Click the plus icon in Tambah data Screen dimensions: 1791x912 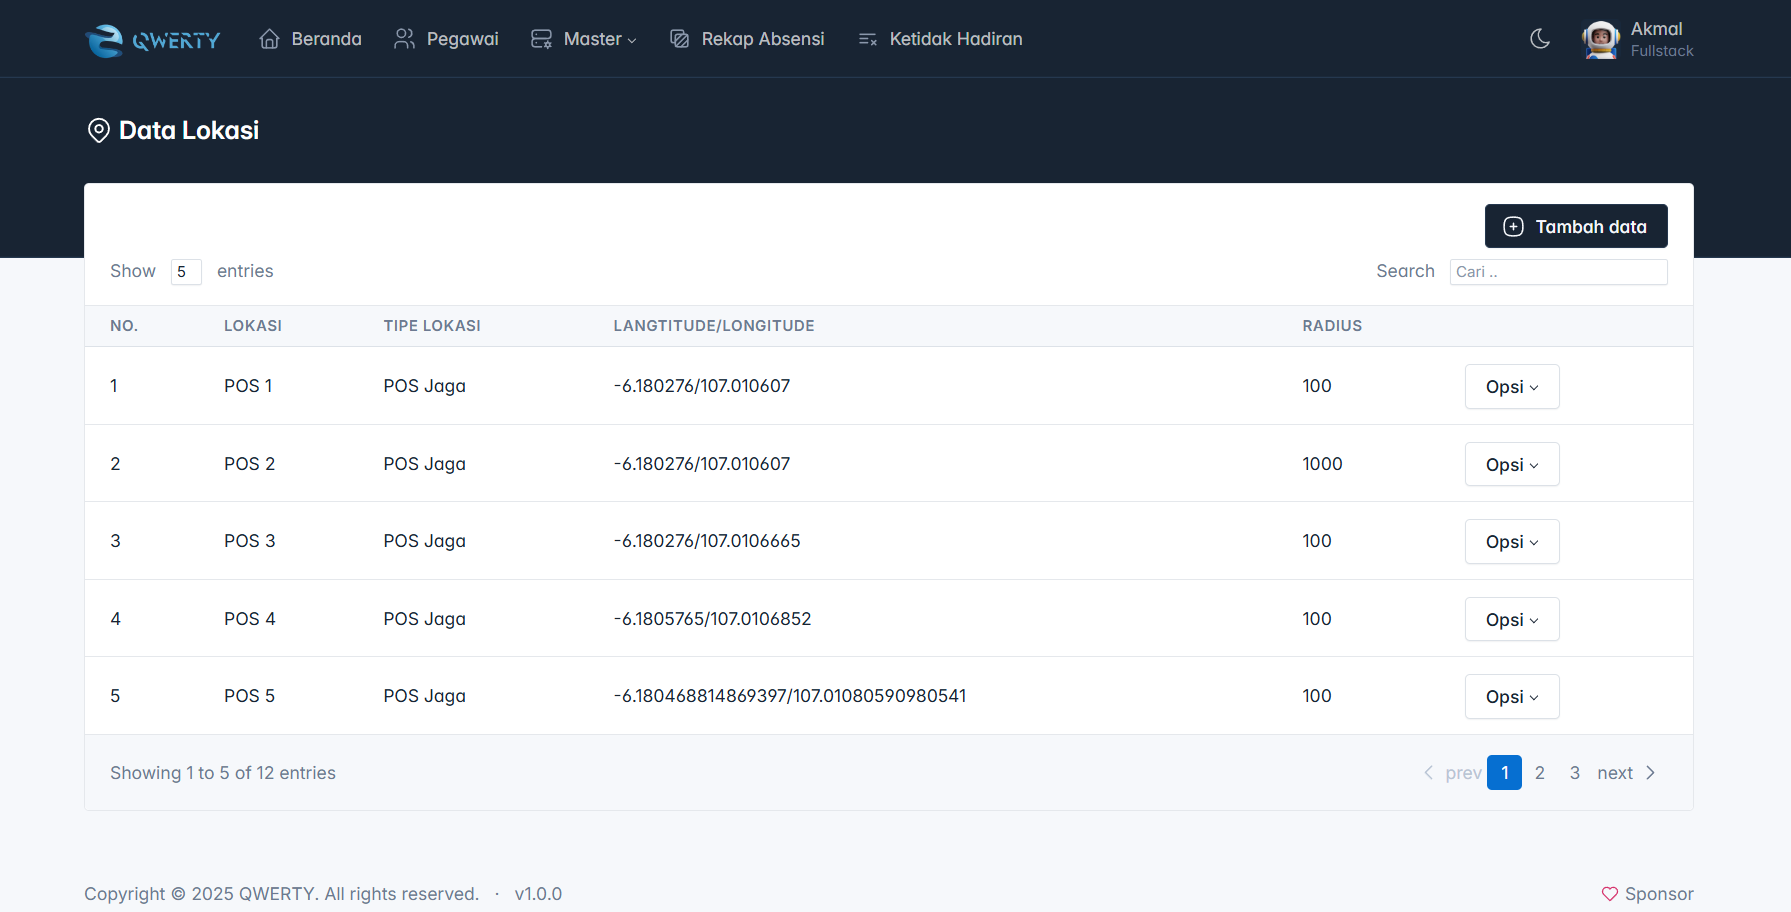pos(1514,227)
